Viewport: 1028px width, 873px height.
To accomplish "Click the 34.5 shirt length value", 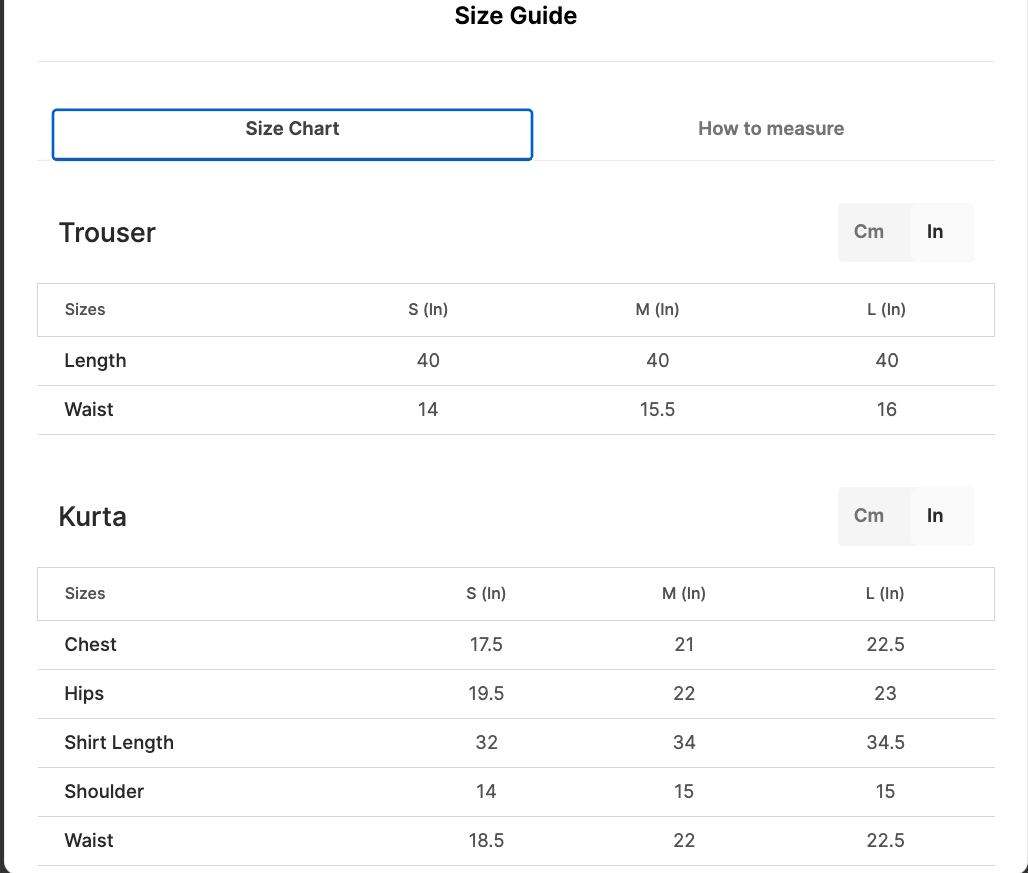I will 885,743.
